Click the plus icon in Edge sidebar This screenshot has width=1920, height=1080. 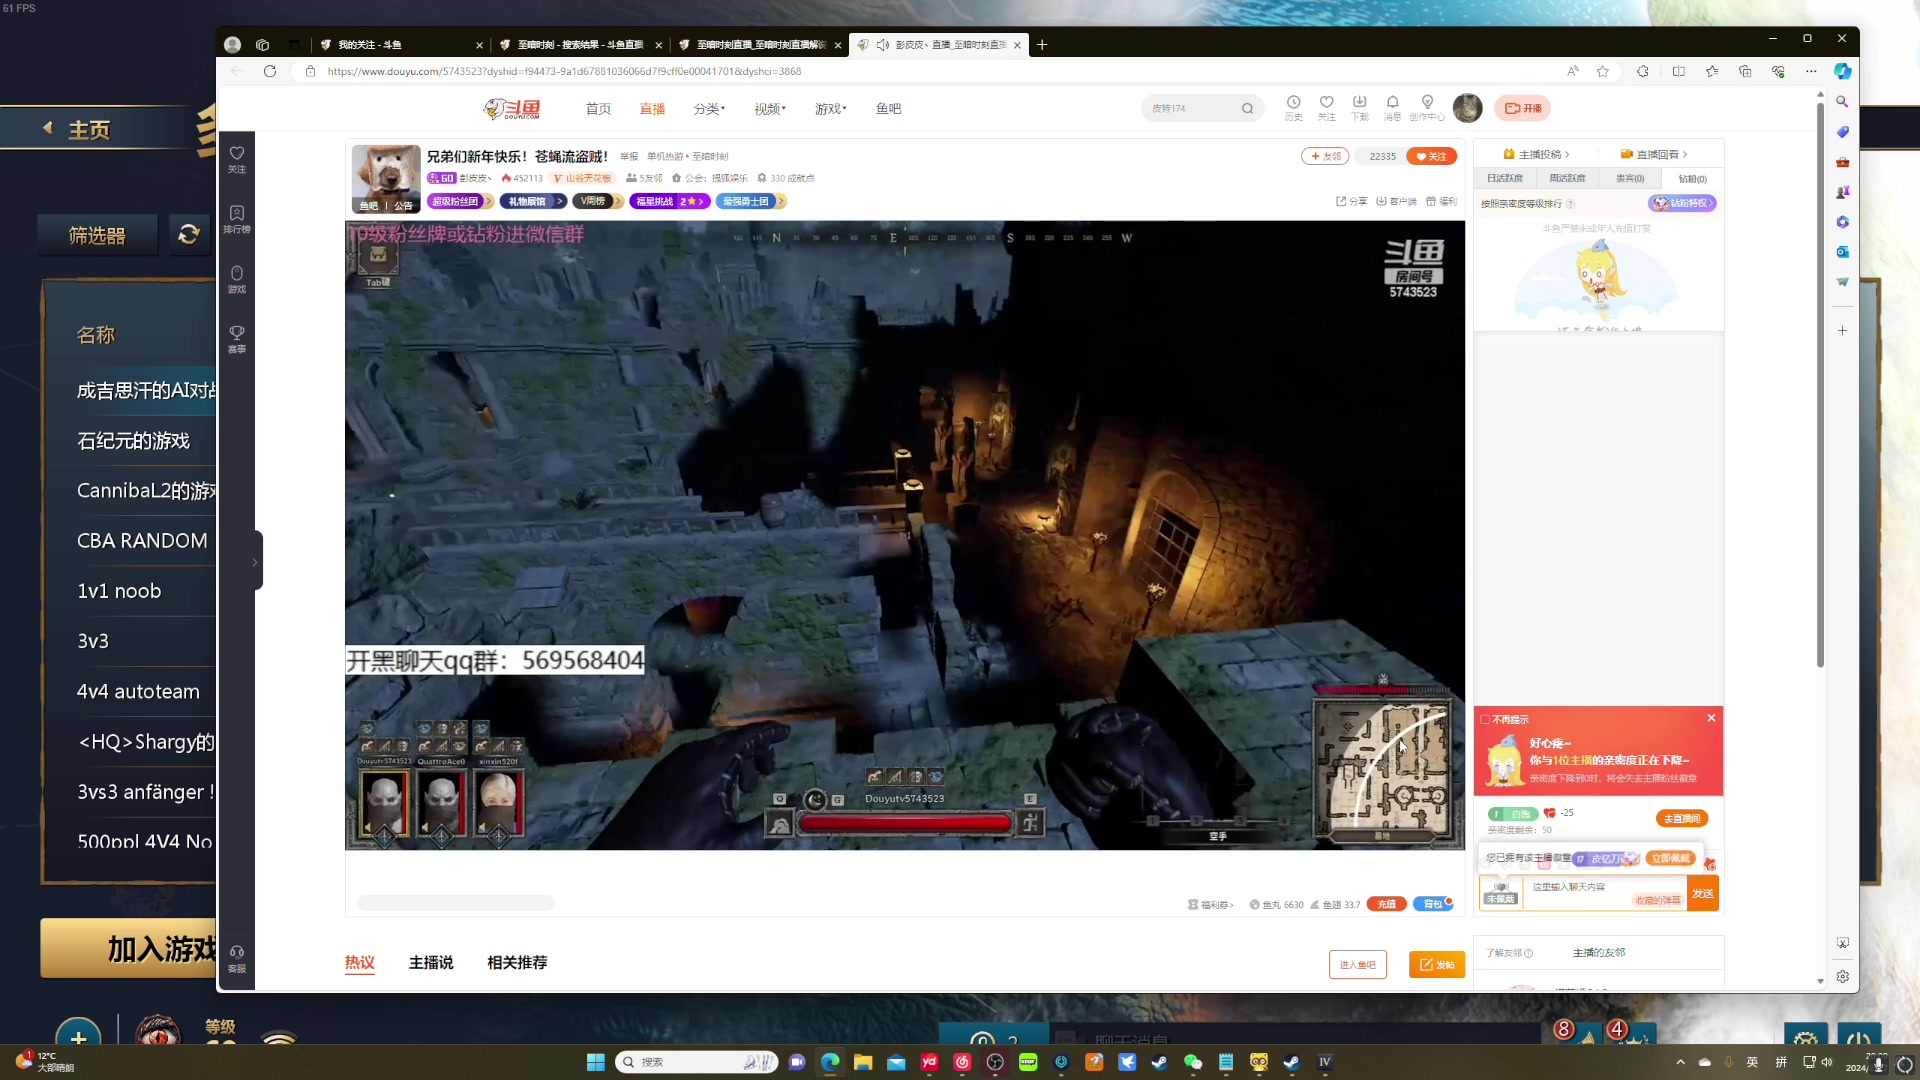pos(1842,330)
